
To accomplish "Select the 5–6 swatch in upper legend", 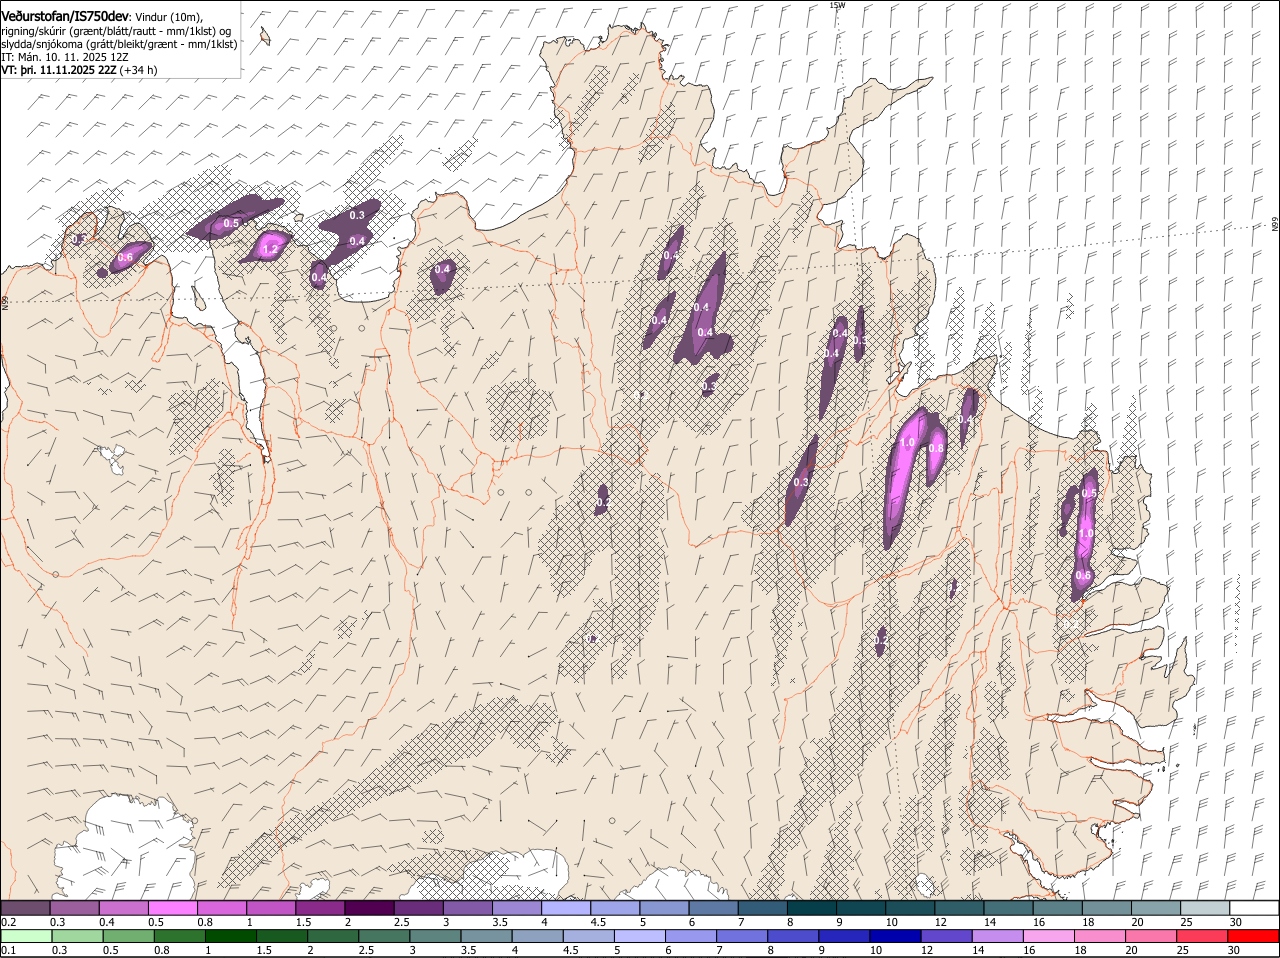I will [664, 908].
